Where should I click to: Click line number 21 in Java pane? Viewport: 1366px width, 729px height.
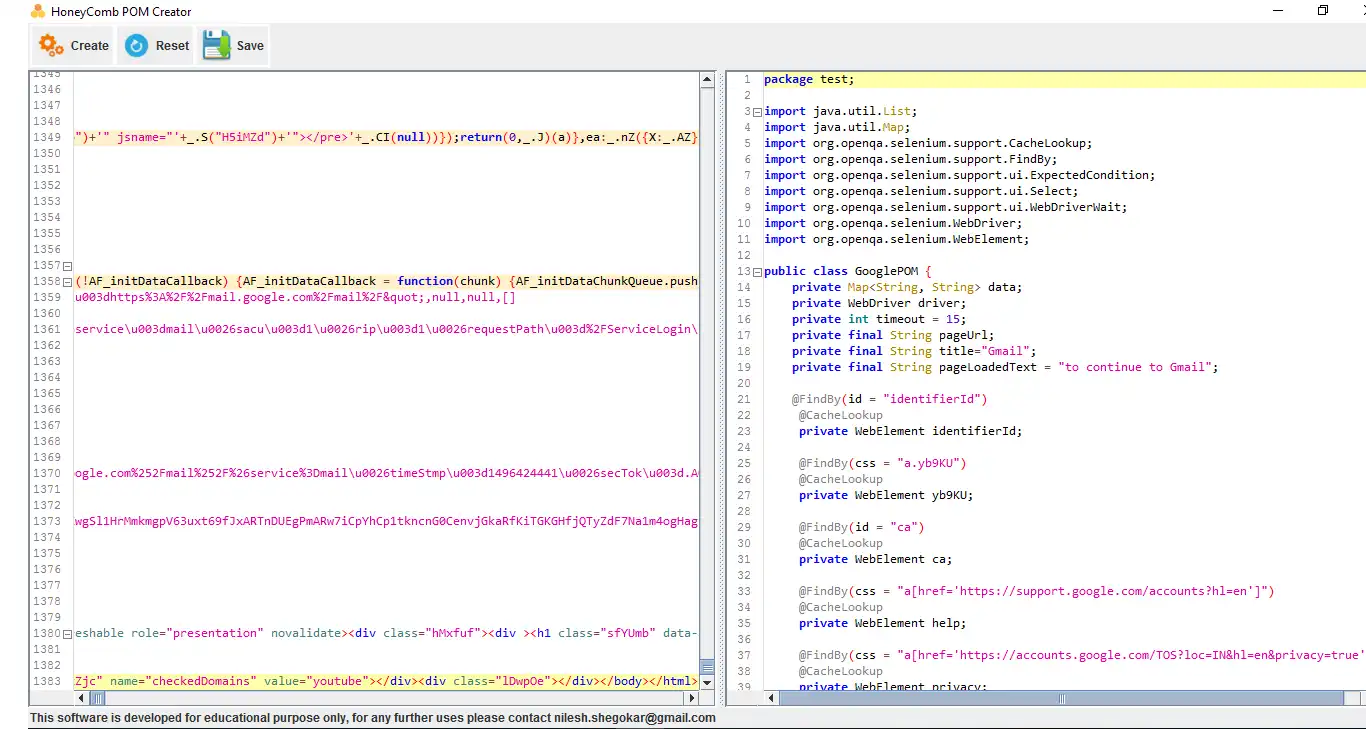tap(743, 400)
